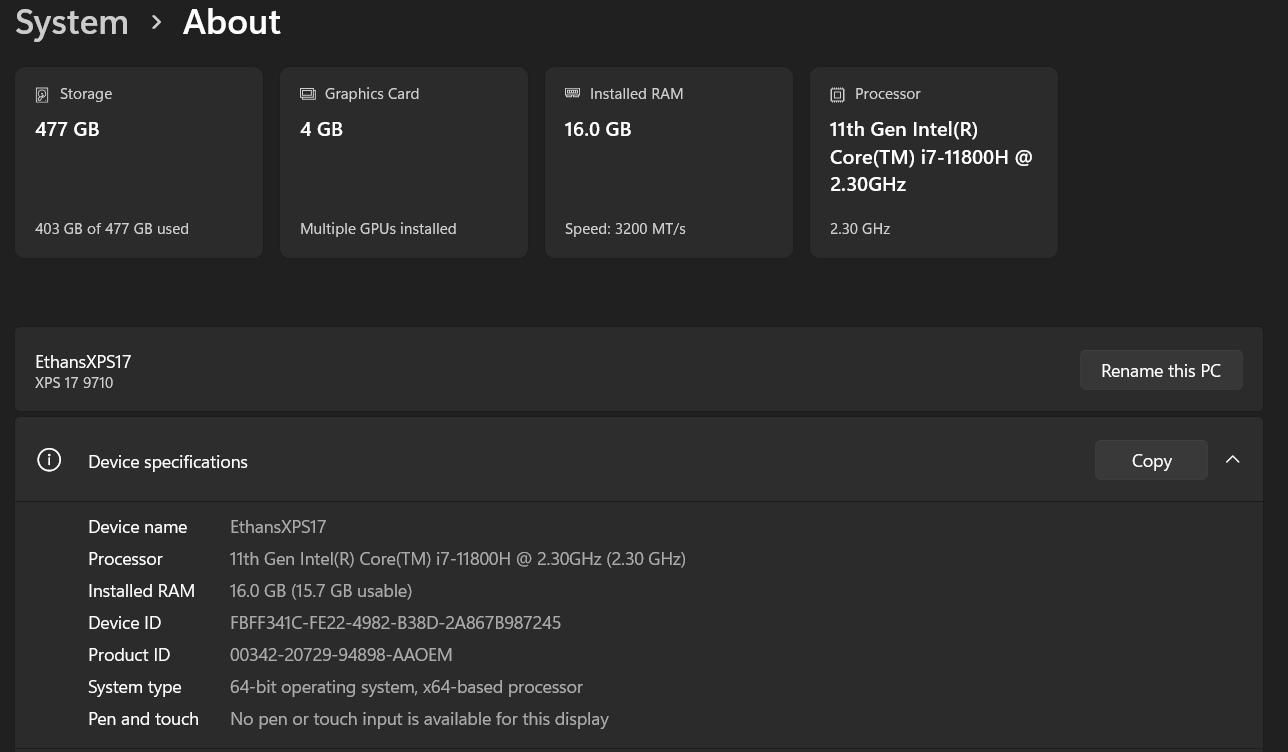Screen dimensions: 1288x752
Task: Click the Pen and touch value text
Action: 419,719
